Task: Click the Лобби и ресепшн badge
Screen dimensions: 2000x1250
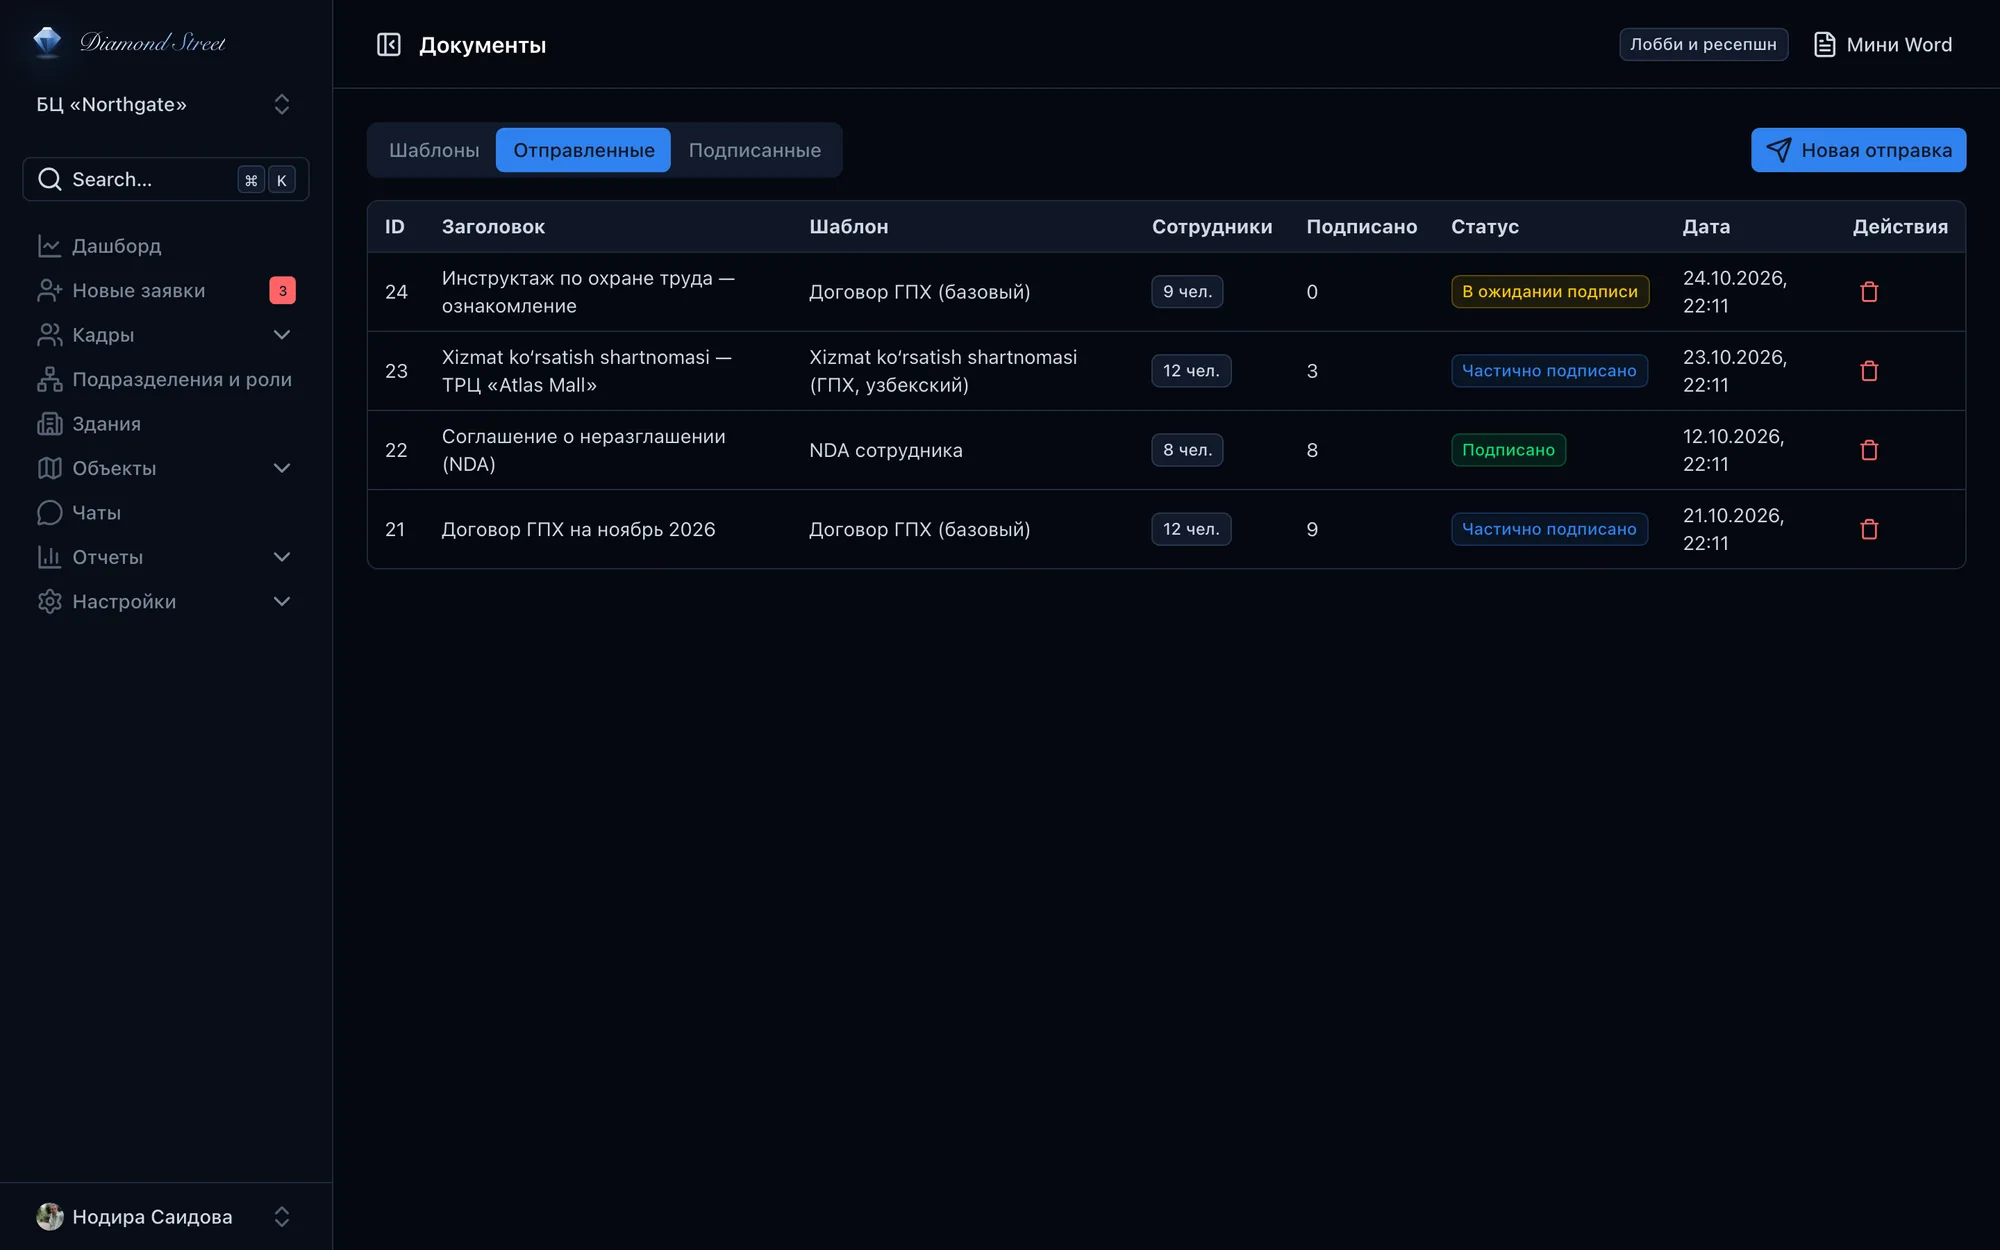Action: [x=1703, y=44]
